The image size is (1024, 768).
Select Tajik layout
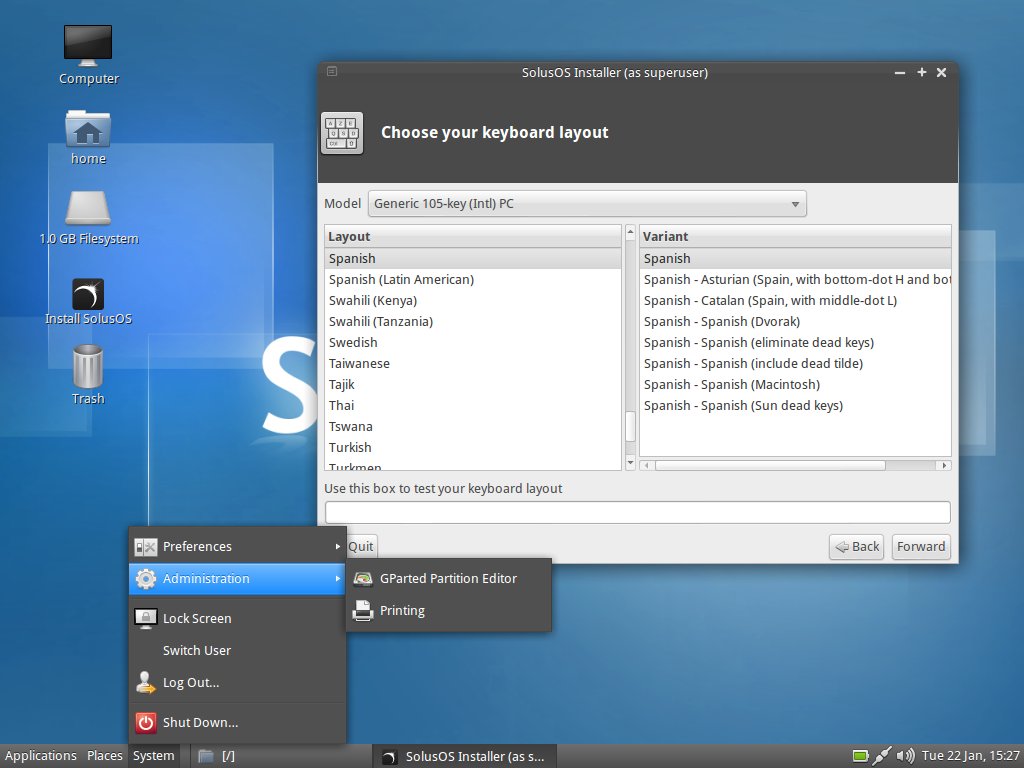(x=473, y=385)
